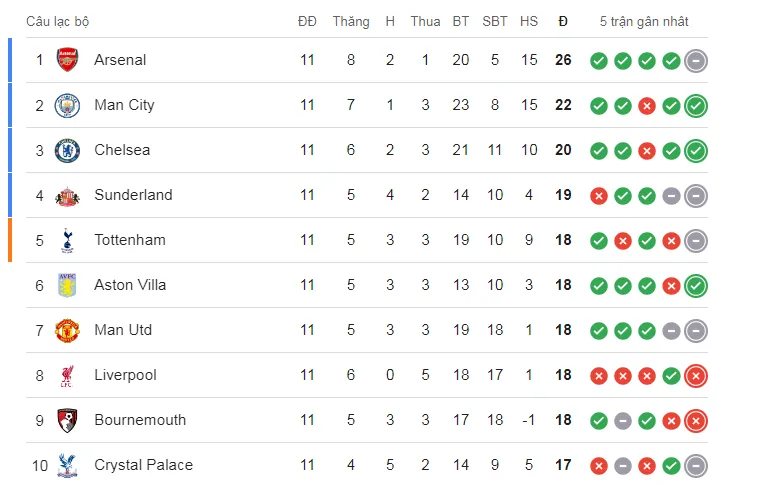Click the Arsenal club crest icon
The image size is (758, 485).
point(67,60)
